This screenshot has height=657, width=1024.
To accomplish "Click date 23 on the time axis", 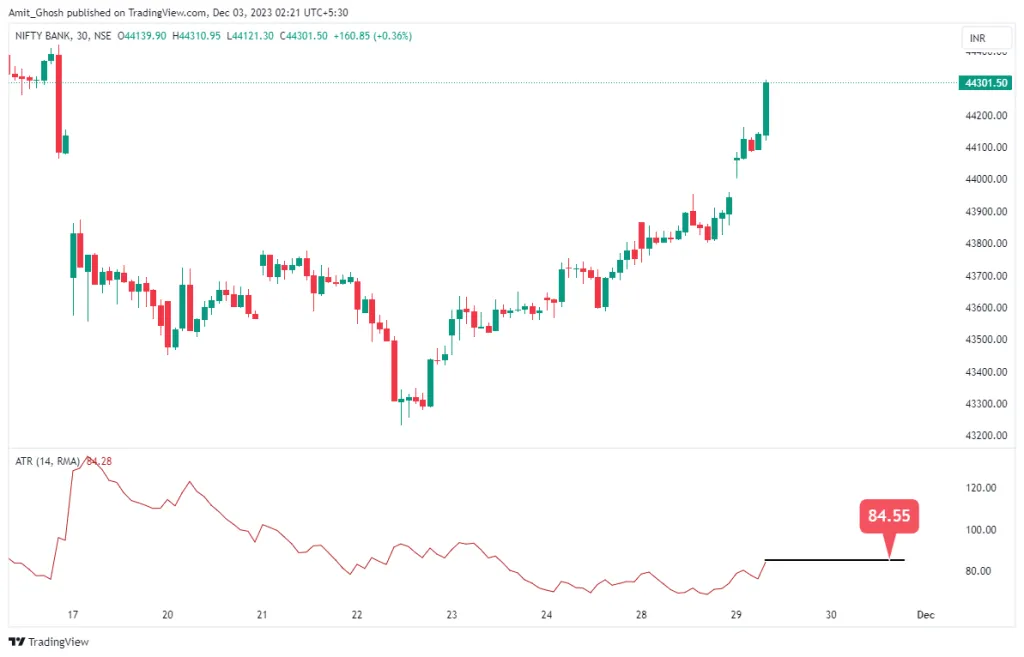I will 452,615.
